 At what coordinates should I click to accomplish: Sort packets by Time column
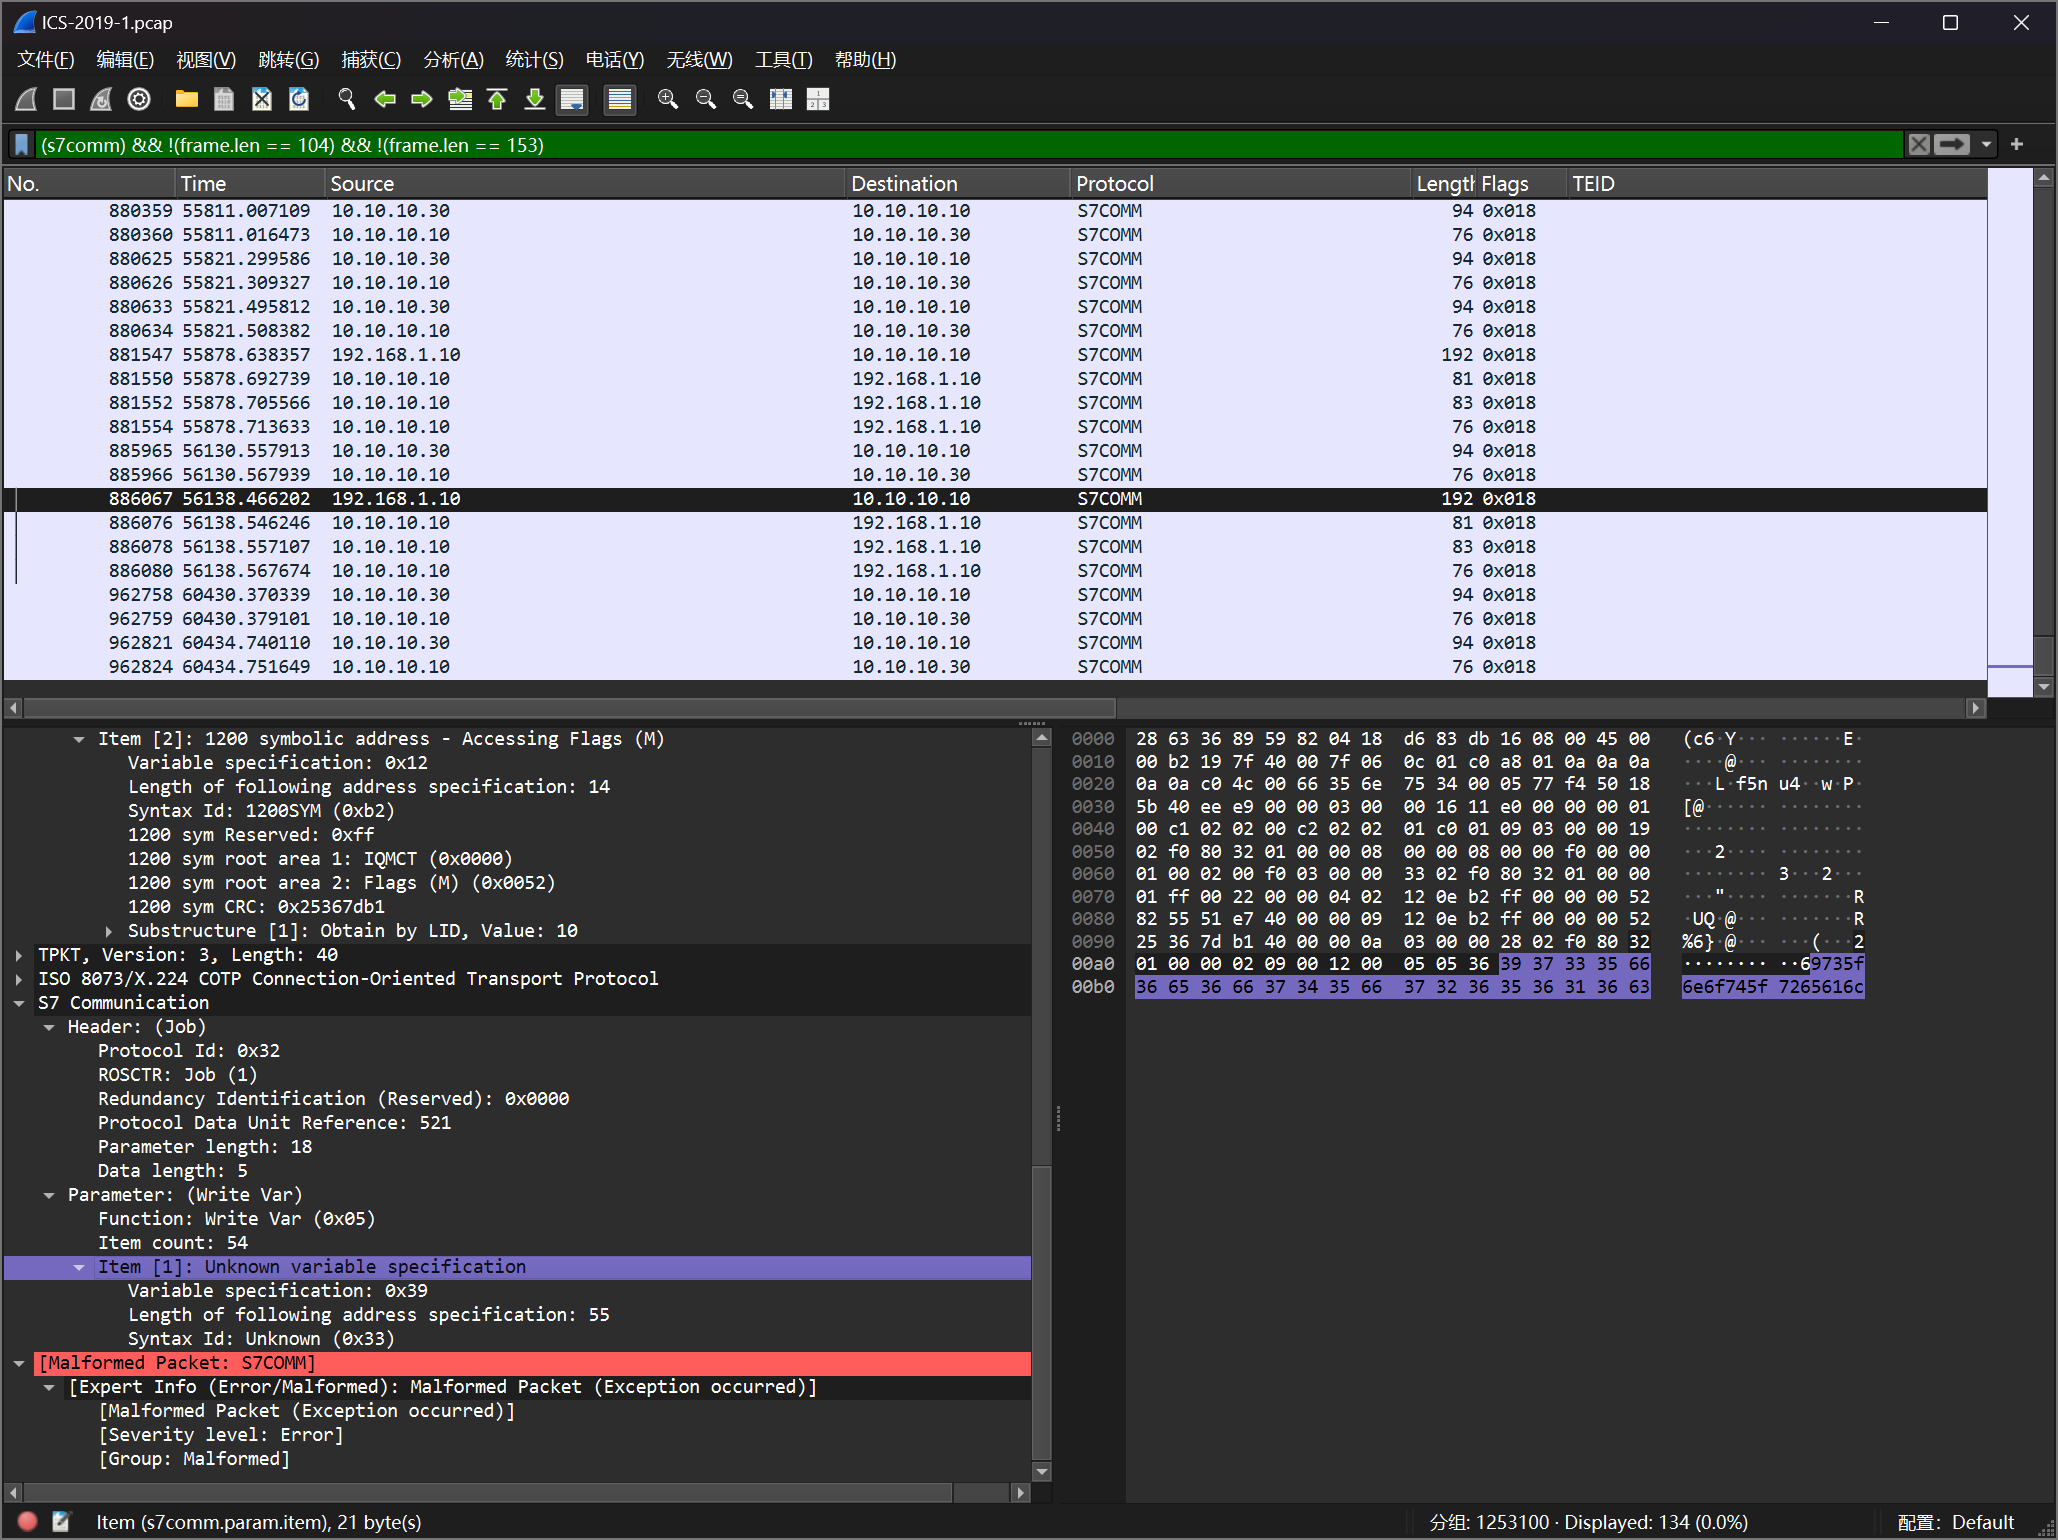250,184
